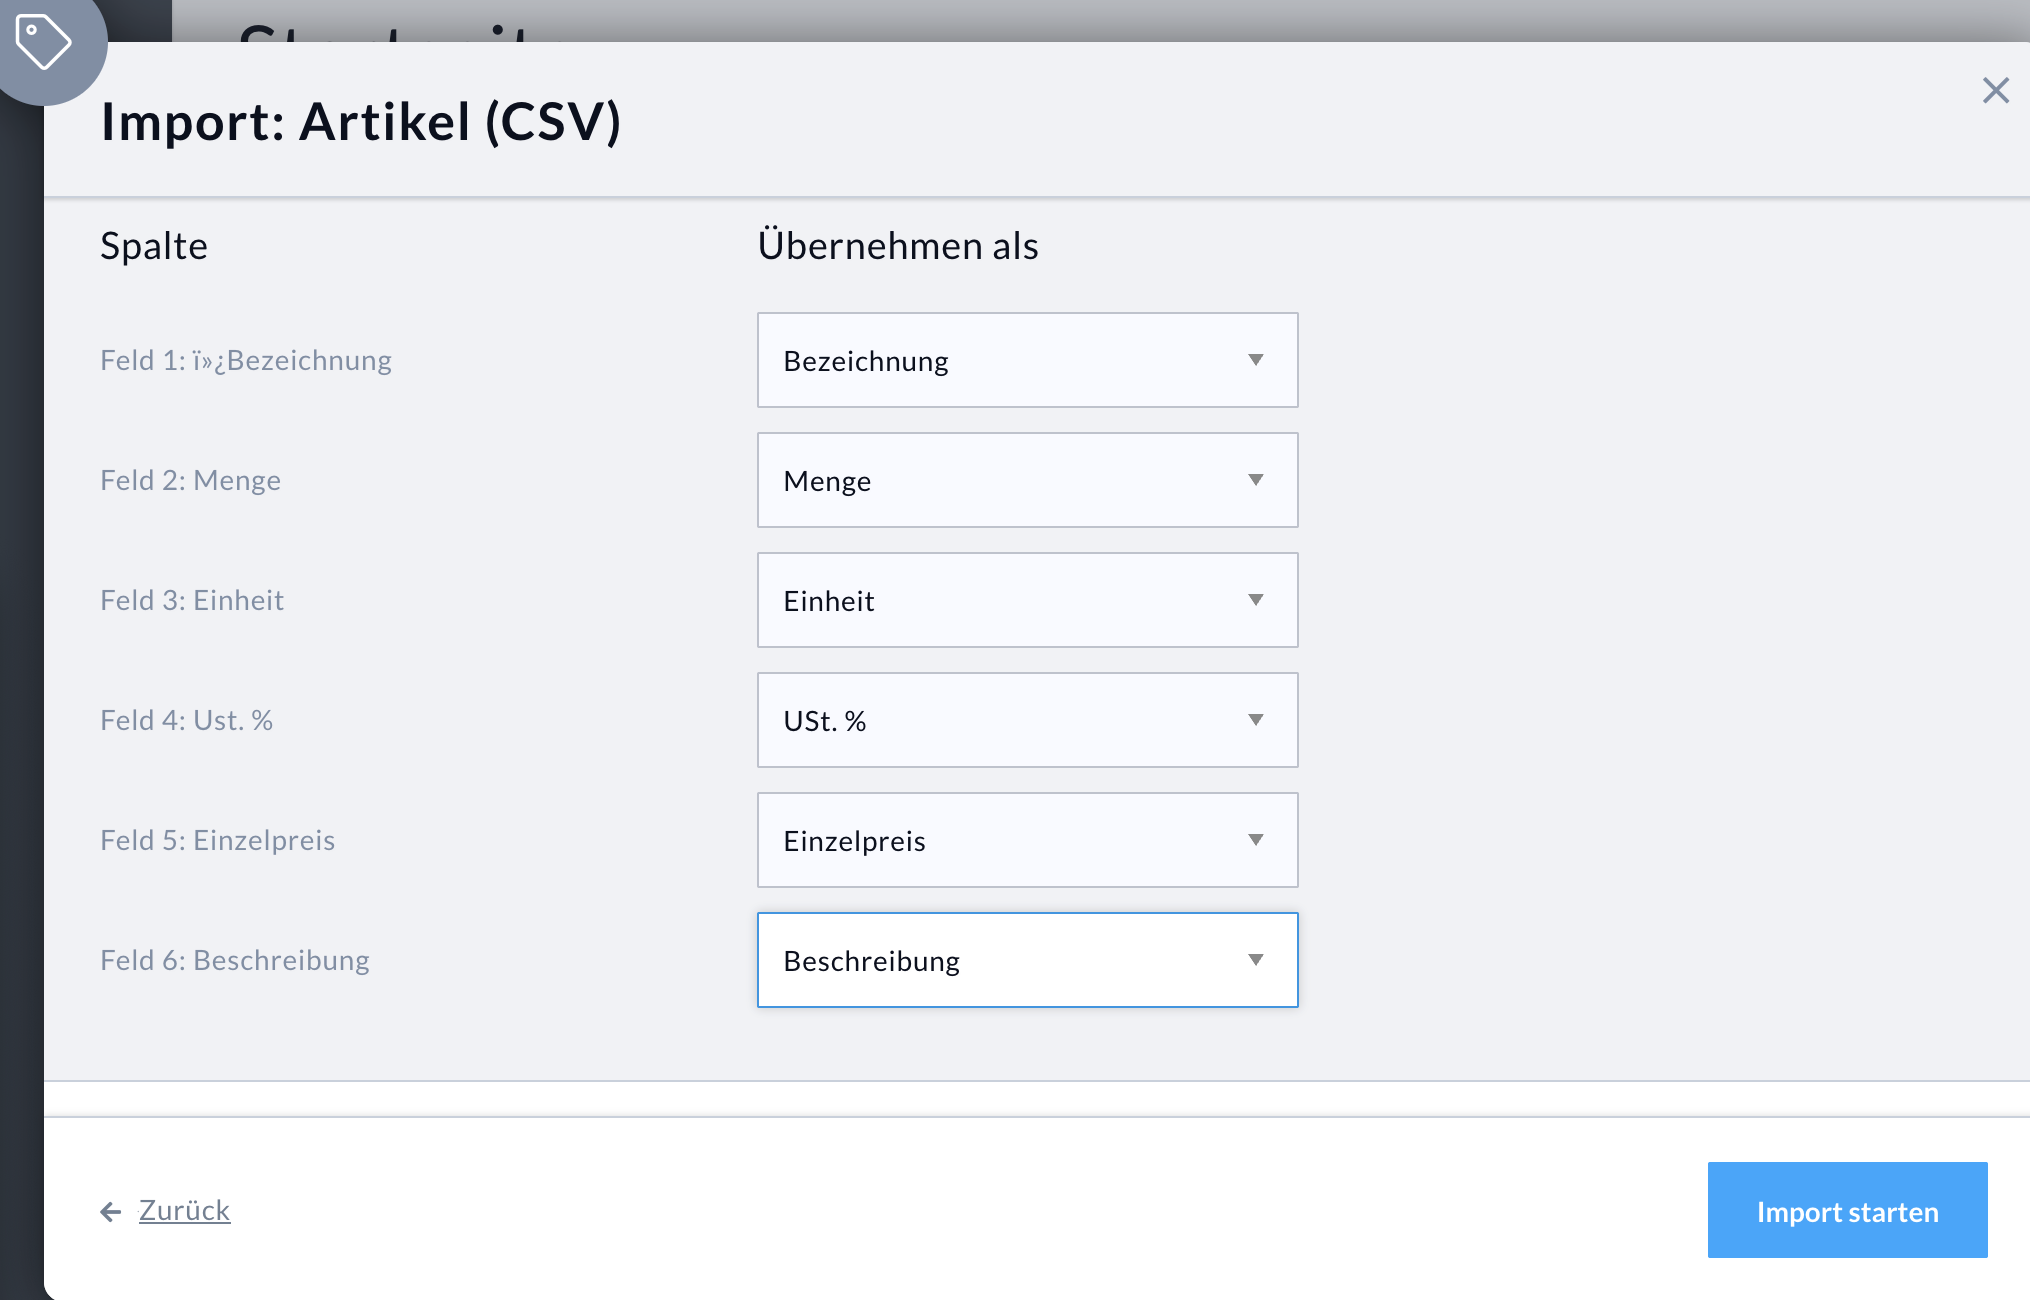This screenshot has width=2030, height=1300.
Task: Expand the Menge mapping dropdown
Action: (x=1027, y=480)
